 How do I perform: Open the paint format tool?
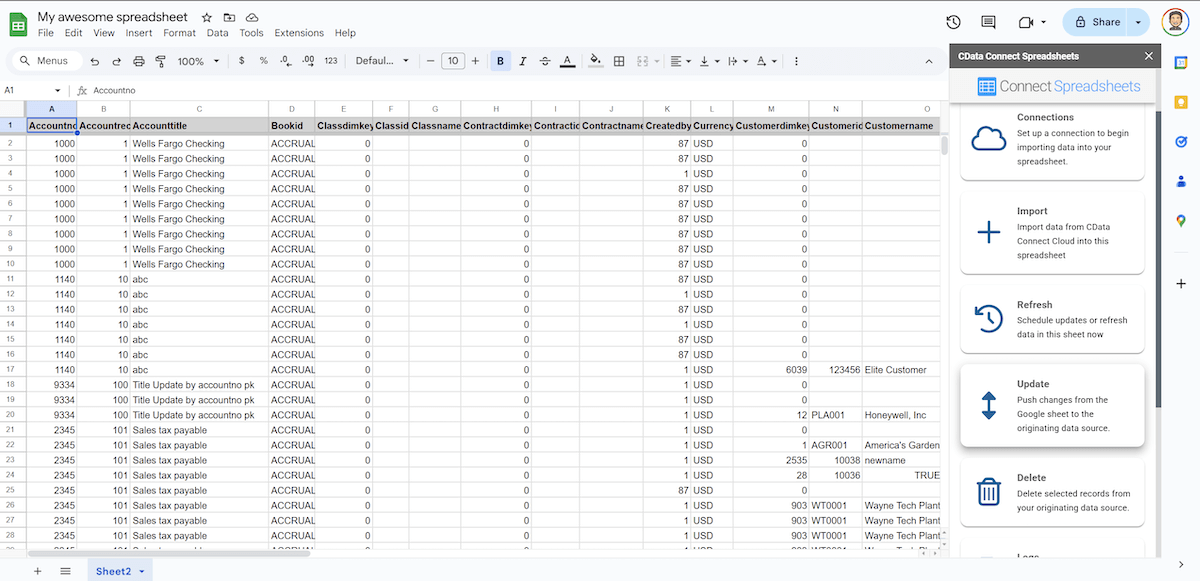coord(160,60)
